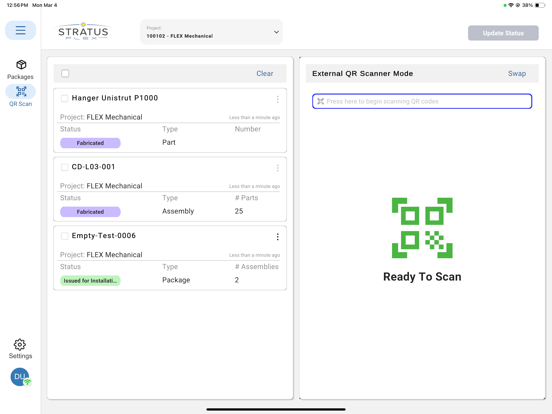
Task: Open the DU user avatar
Action: click(20, 377)
